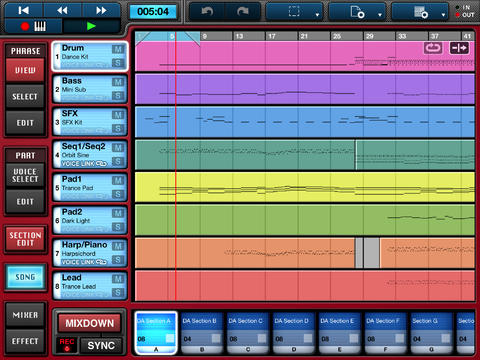Screen dimensions: 480x360
Task: Click the SYNC button
Action: point(101,346)
